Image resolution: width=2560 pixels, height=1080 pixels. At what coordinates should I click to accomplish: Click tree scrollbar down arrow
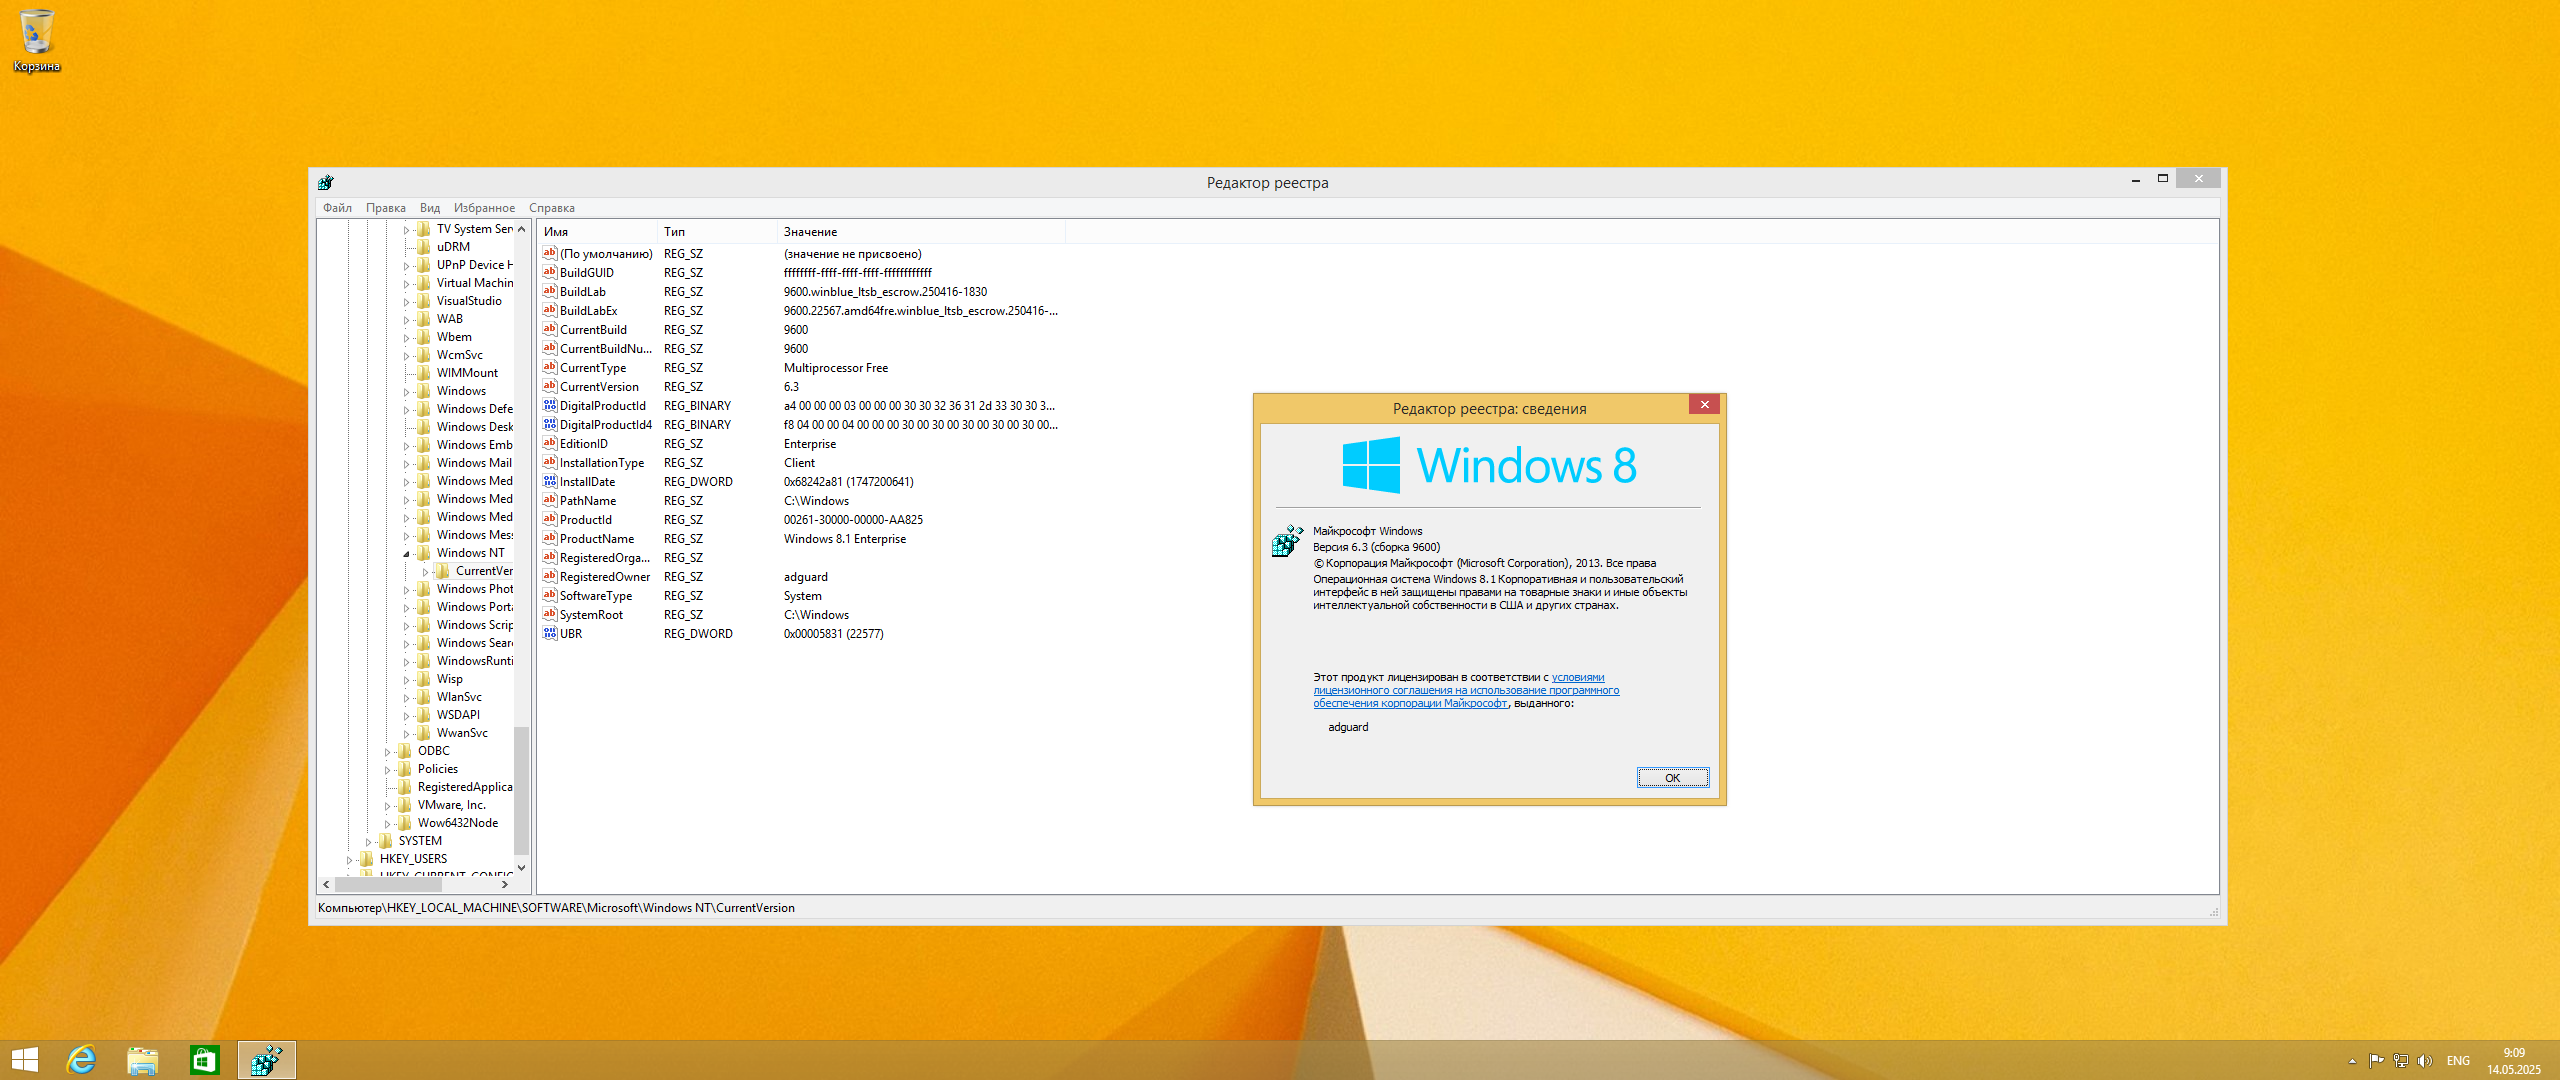[x=521, y=867]
